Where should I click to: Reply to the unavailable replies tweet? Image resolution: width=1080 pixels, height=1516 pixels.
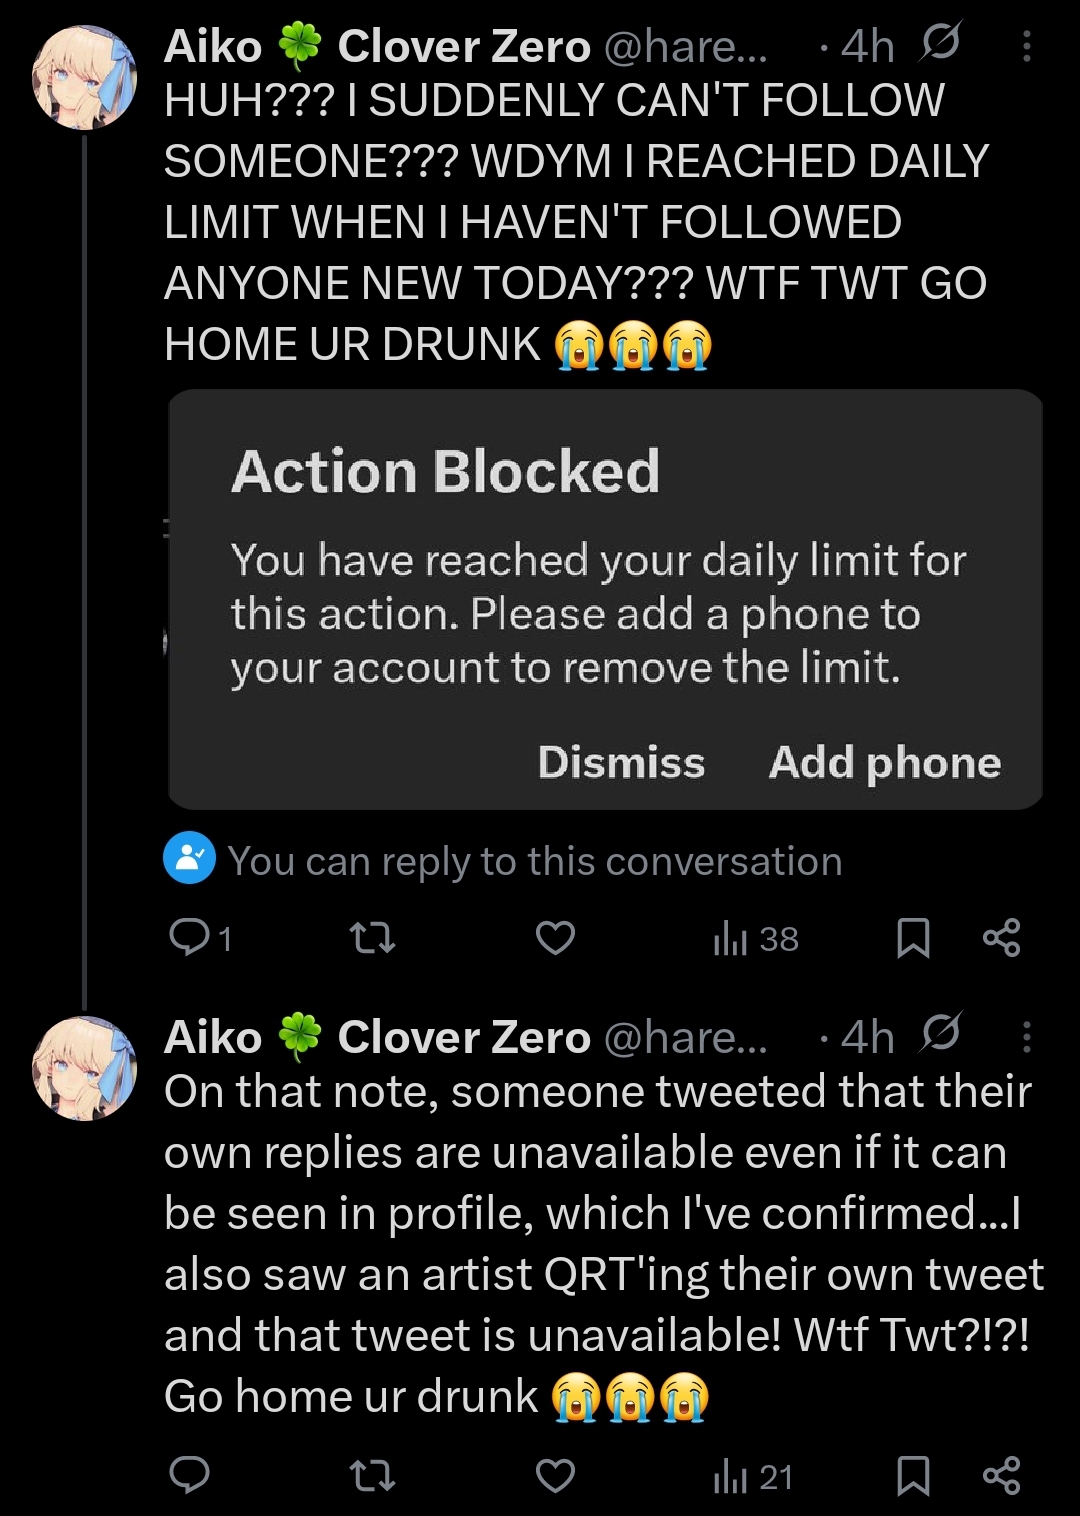[190, 1475]
